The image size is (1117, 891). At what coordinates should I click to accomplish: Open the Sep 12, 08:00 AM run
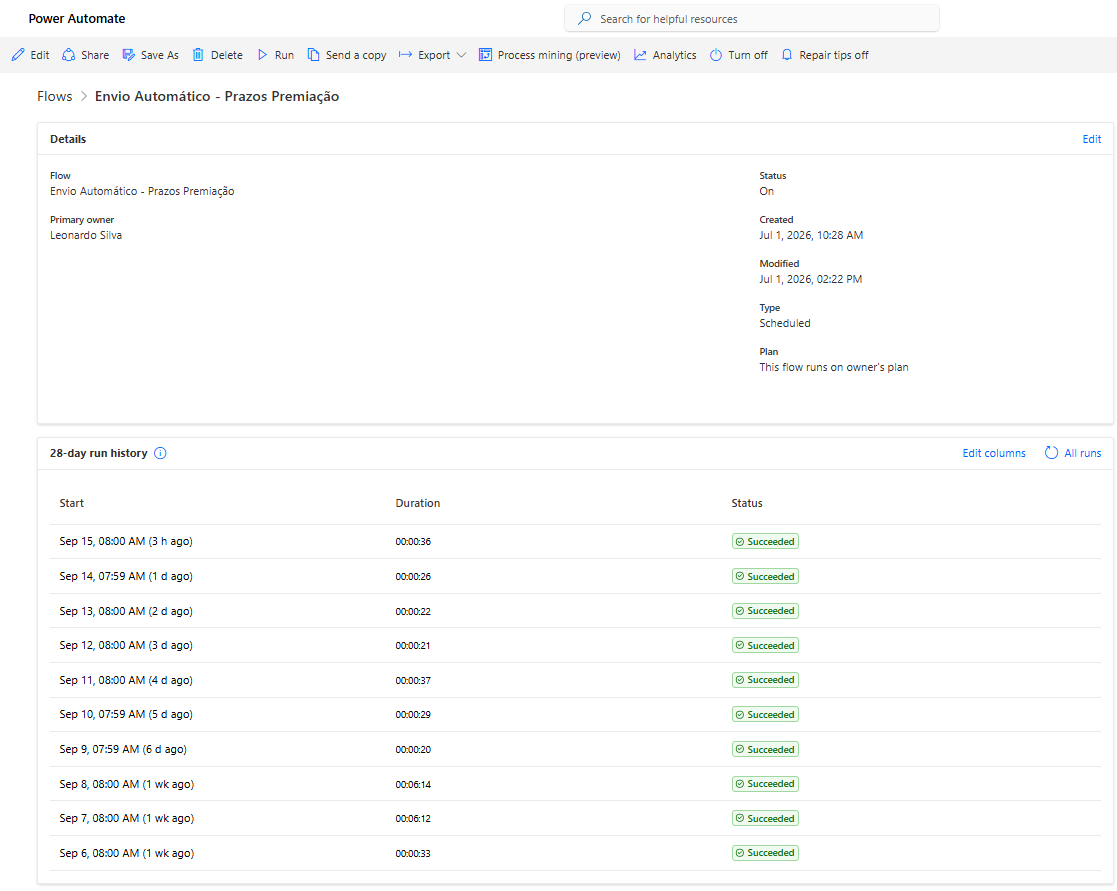126,645
